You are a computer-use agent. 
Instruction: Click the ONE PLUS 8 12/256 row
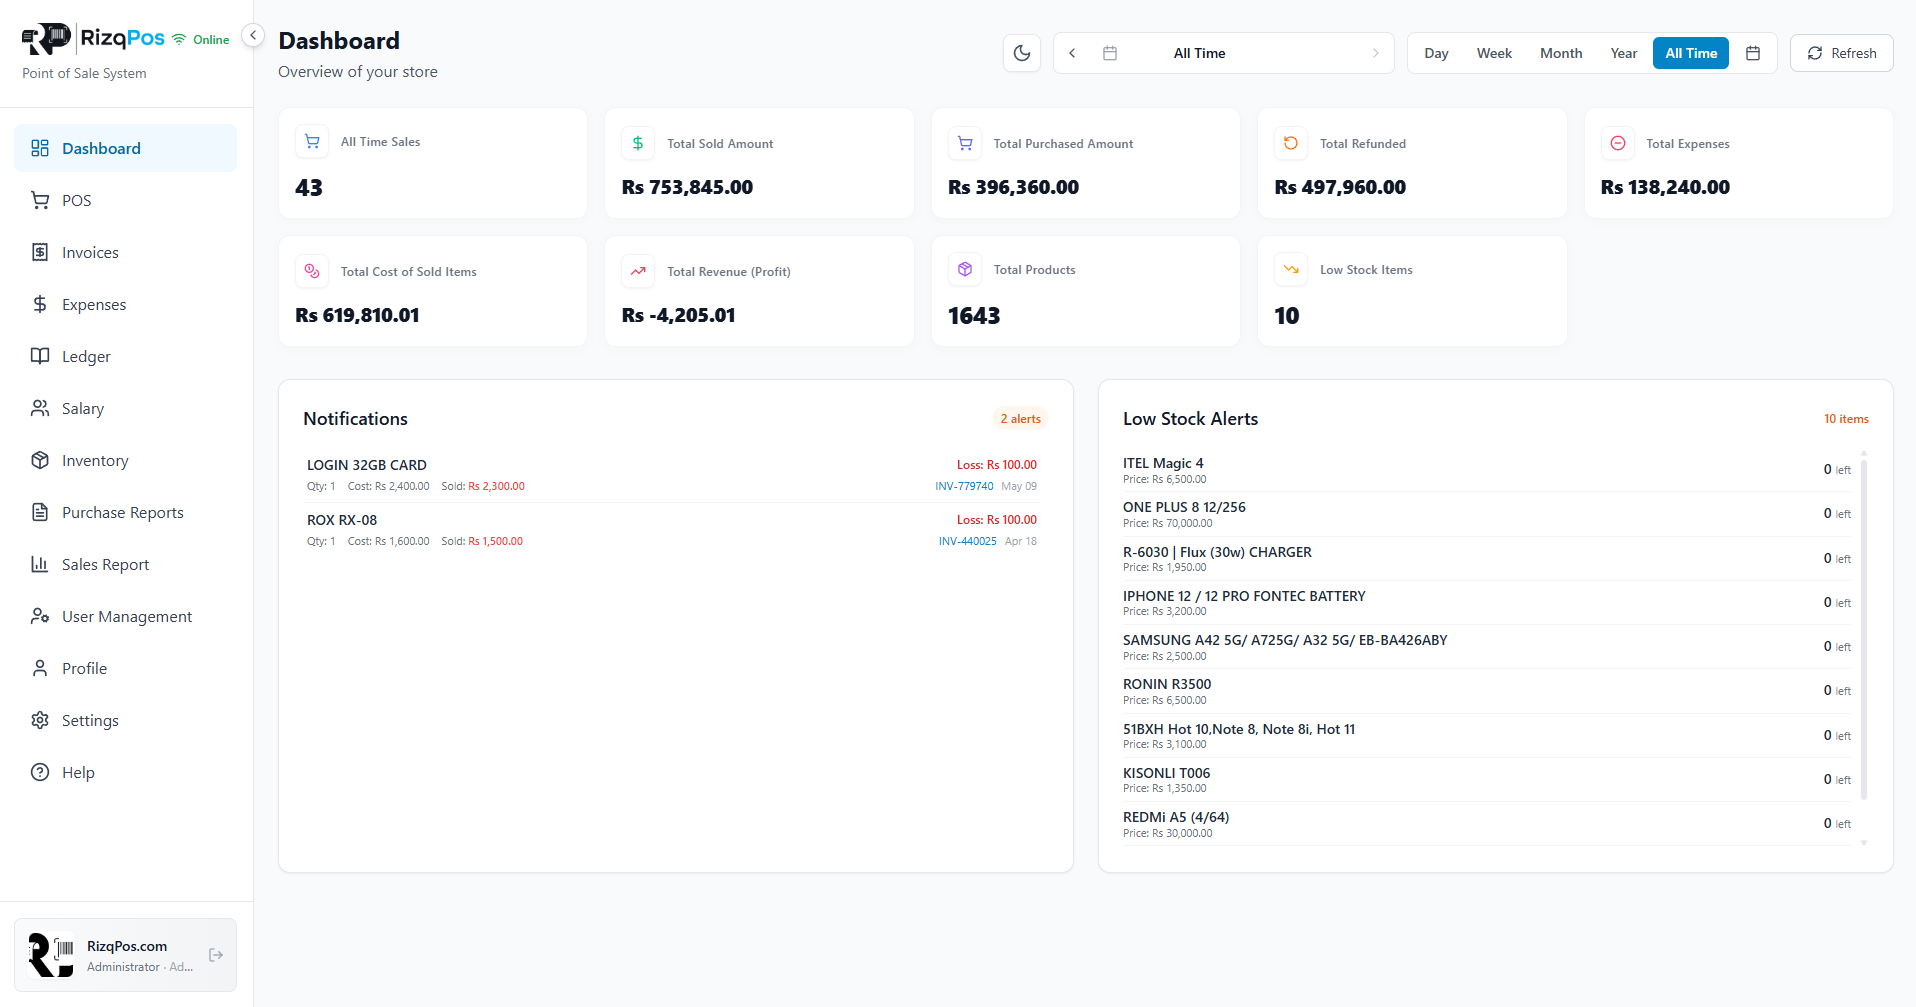pyautogui.click(x=1486, y=514)
